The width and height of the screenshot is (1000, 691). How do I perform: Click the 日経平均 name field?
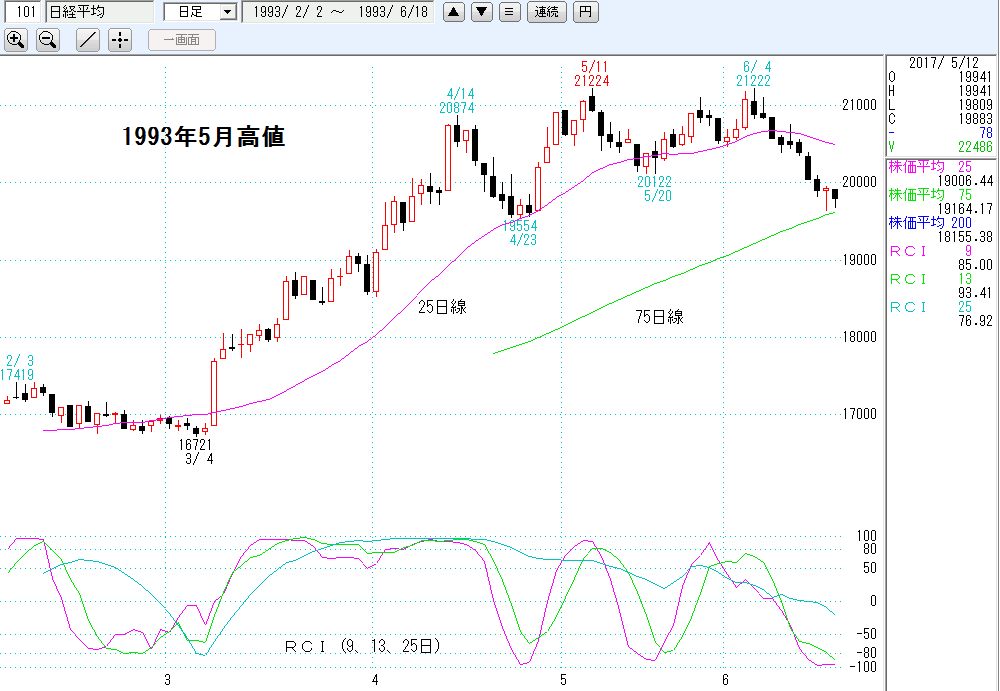tap(100, 12)
